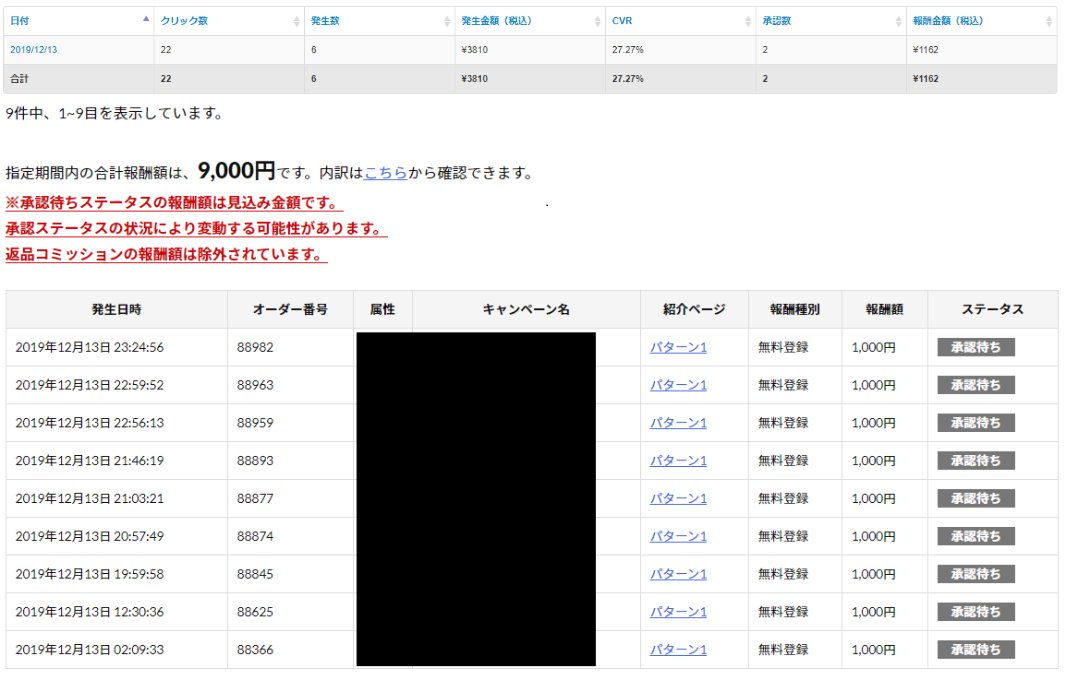Open パターン1 link for order 88845

(678, 574)
